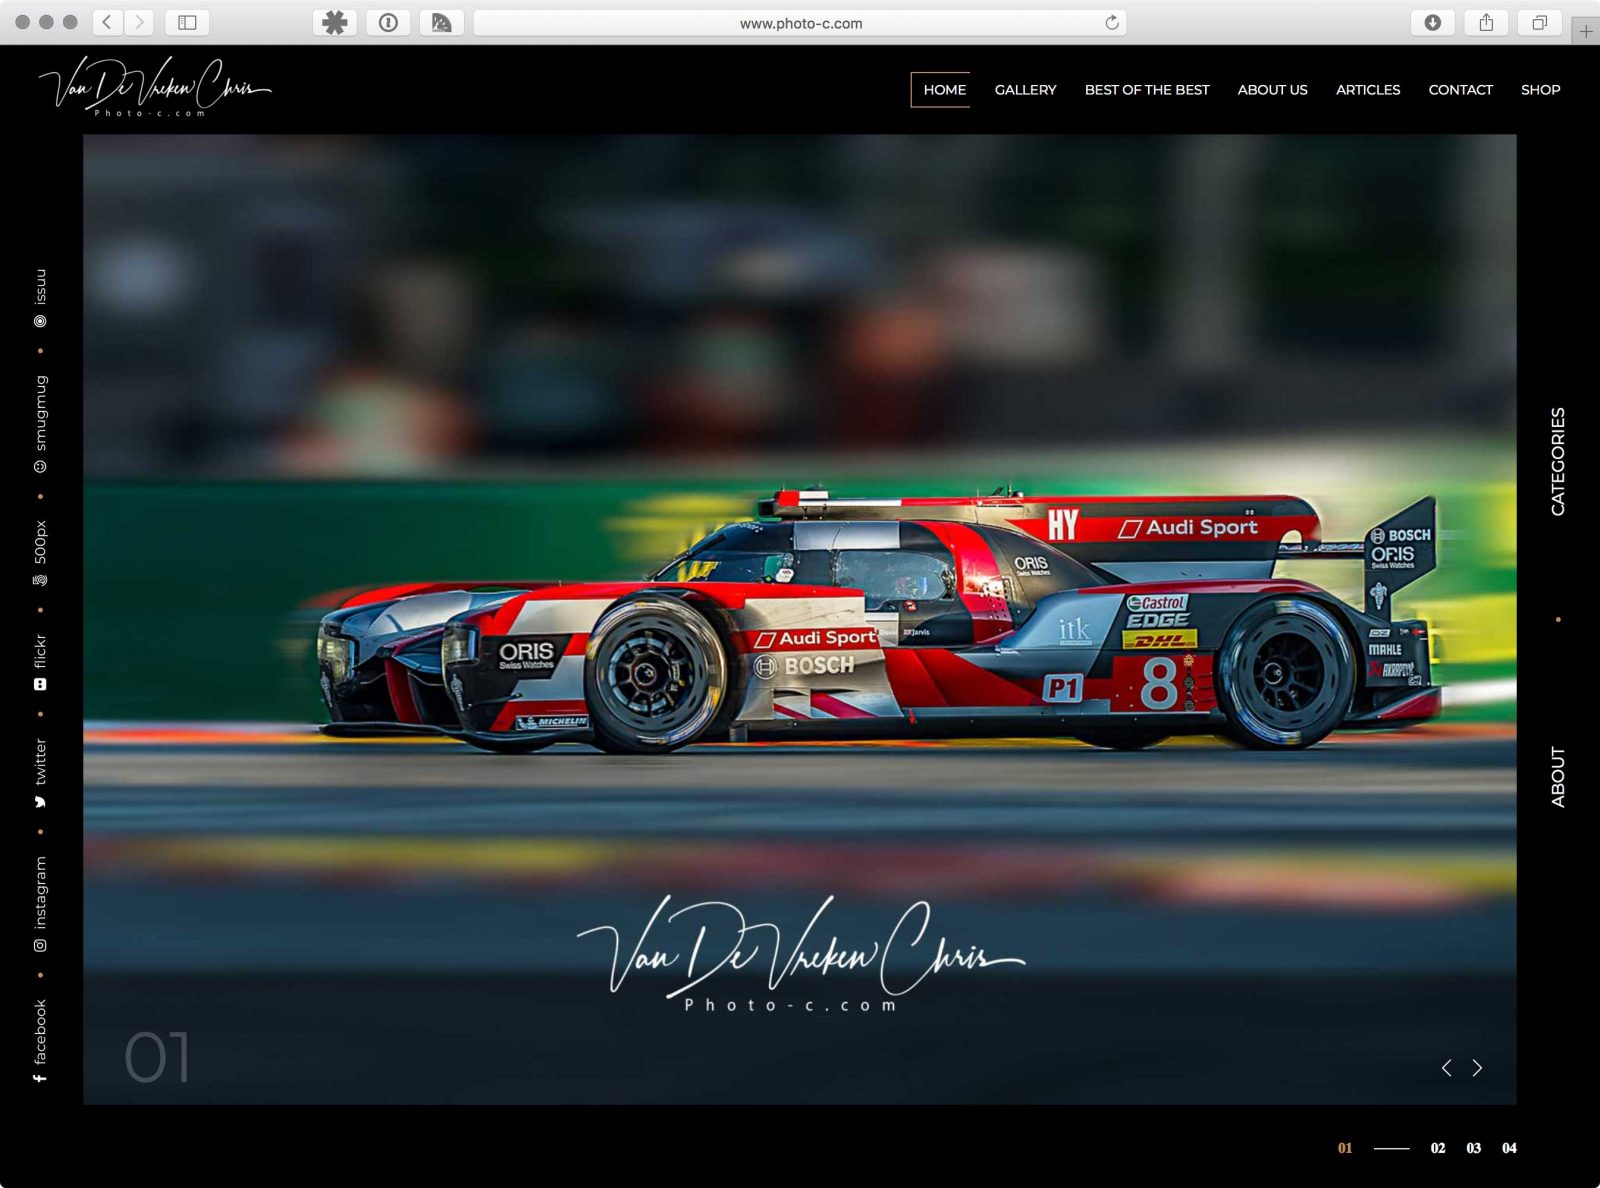Open the Contact menu item
The width and height of the screenshot is (1600, 1188).
(x=1460, y=89)
